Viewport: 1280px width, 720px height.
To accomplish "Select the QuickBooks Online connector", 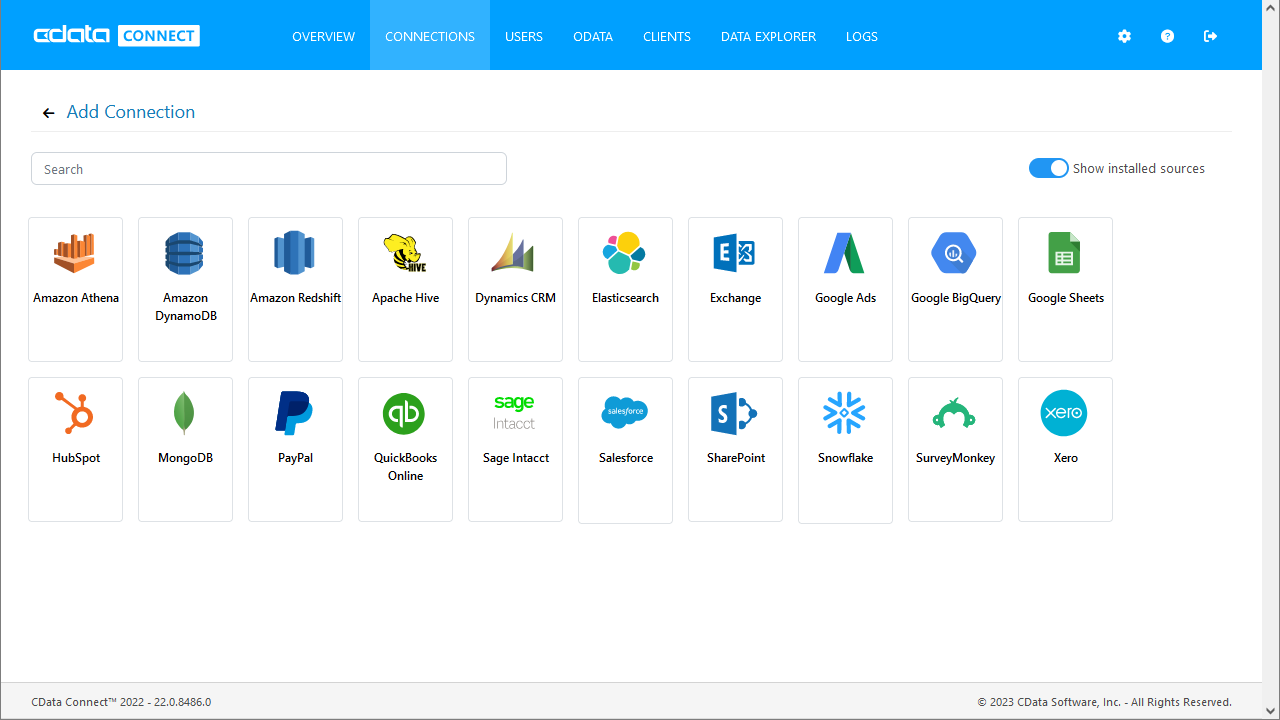I will pos(405,449).
